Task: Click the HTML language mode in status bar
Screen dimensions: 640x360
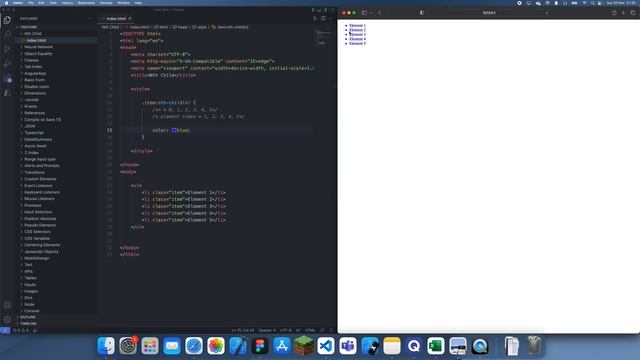Action: [x=310, y=330]
